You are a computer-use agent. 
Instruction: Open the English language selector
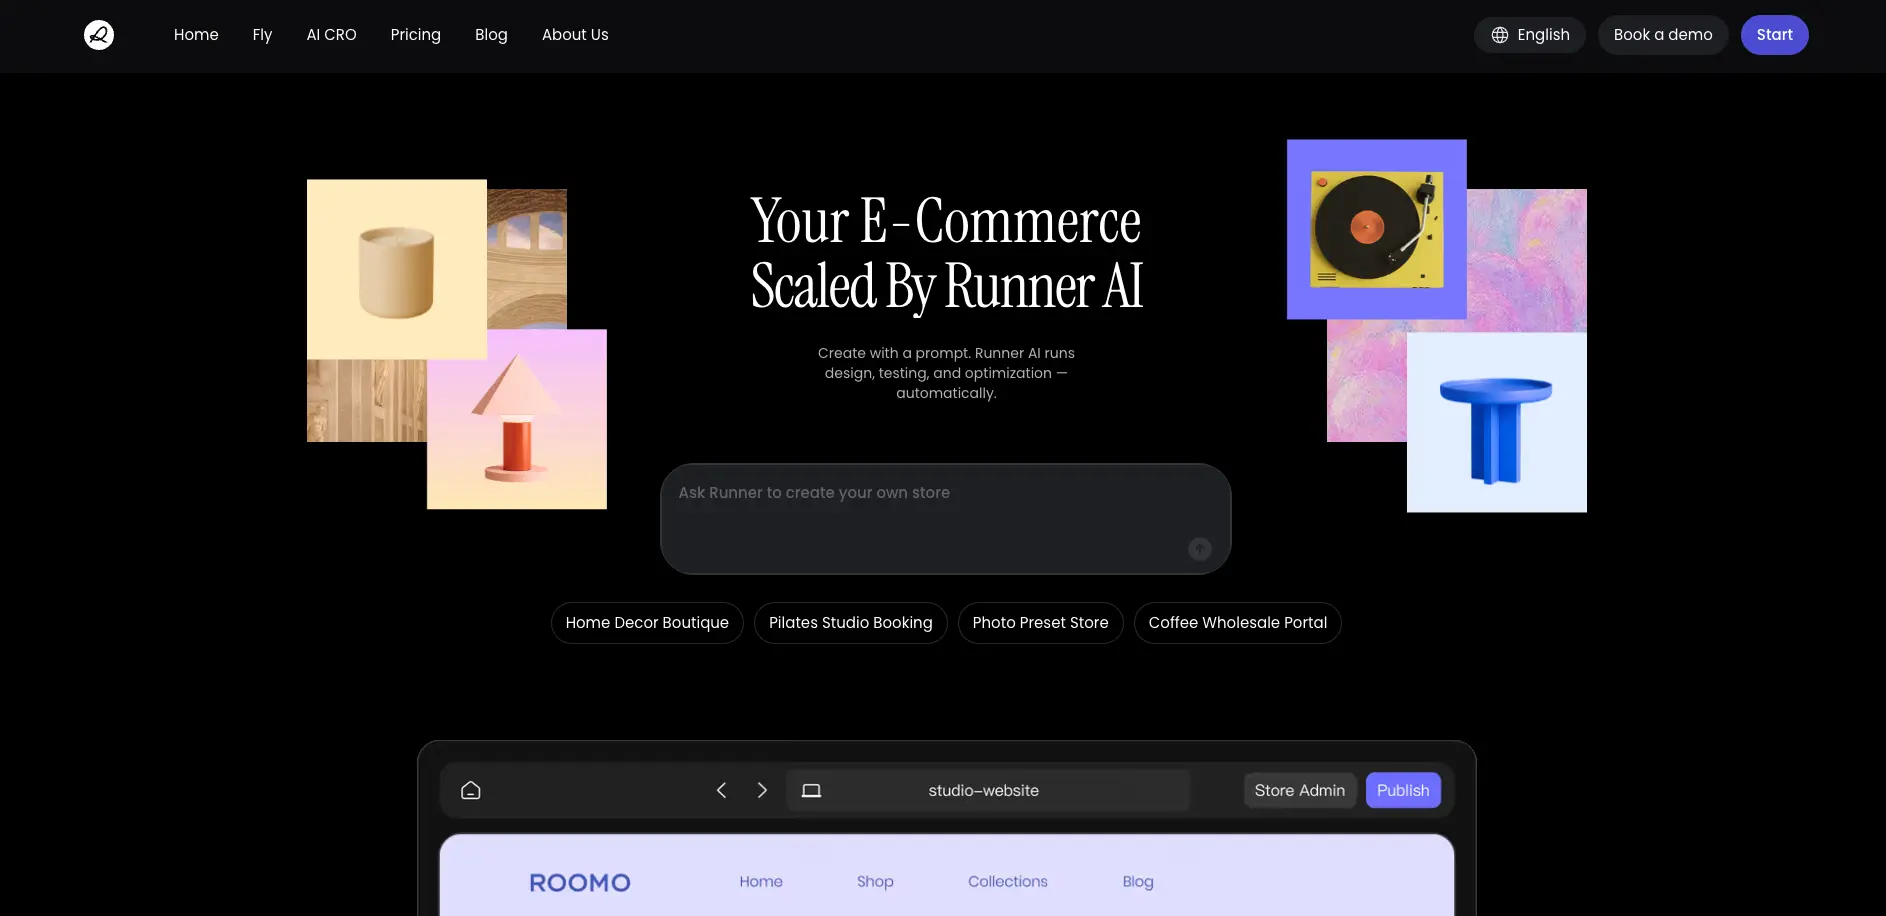point(1530,35)
